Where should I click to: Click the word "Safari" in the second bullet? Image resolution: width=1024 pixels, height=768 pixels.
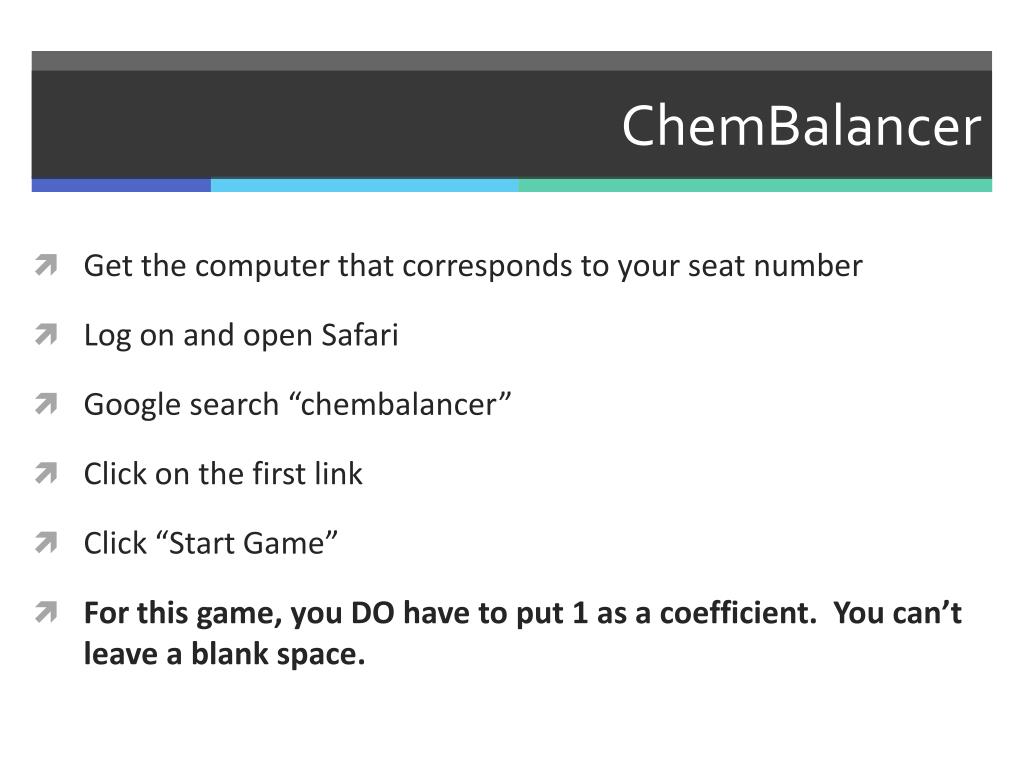tap(360, 335)
